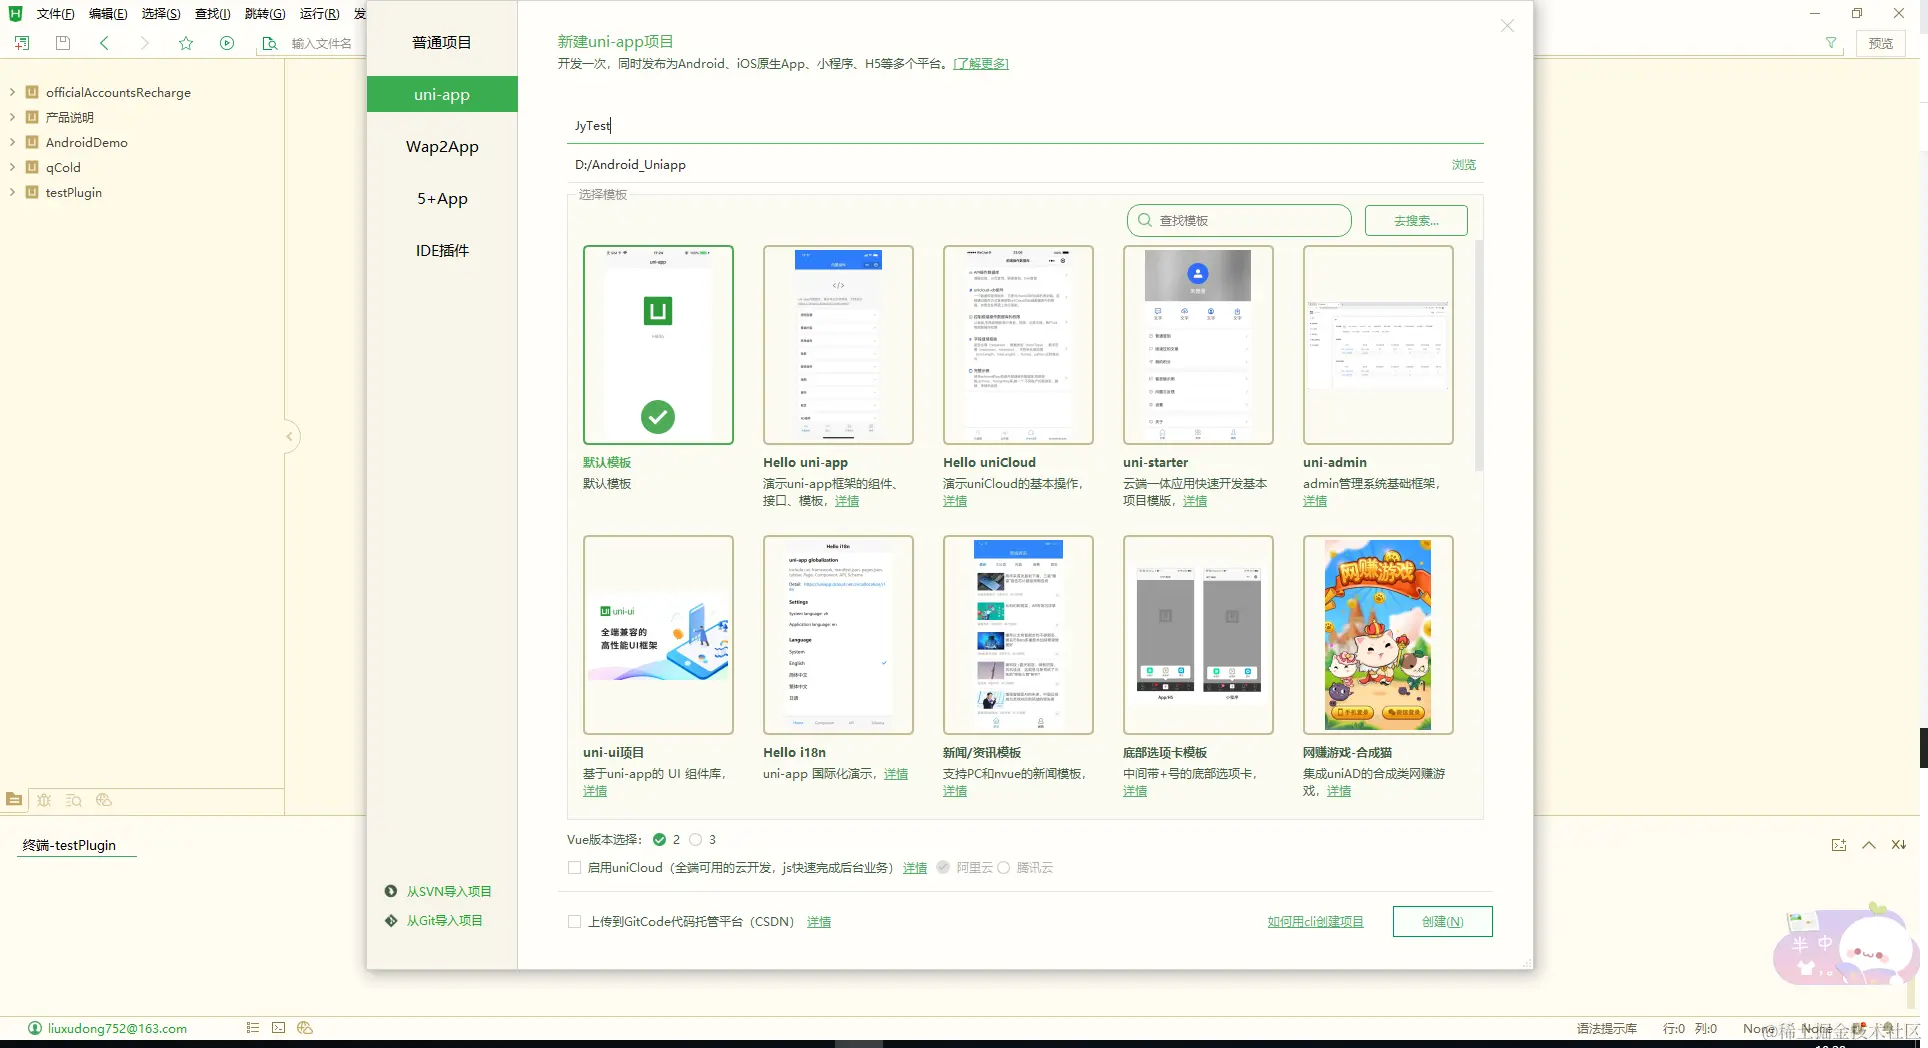
Task: Click the close-terminal X-arrow icon
Action: (1898, 845)
